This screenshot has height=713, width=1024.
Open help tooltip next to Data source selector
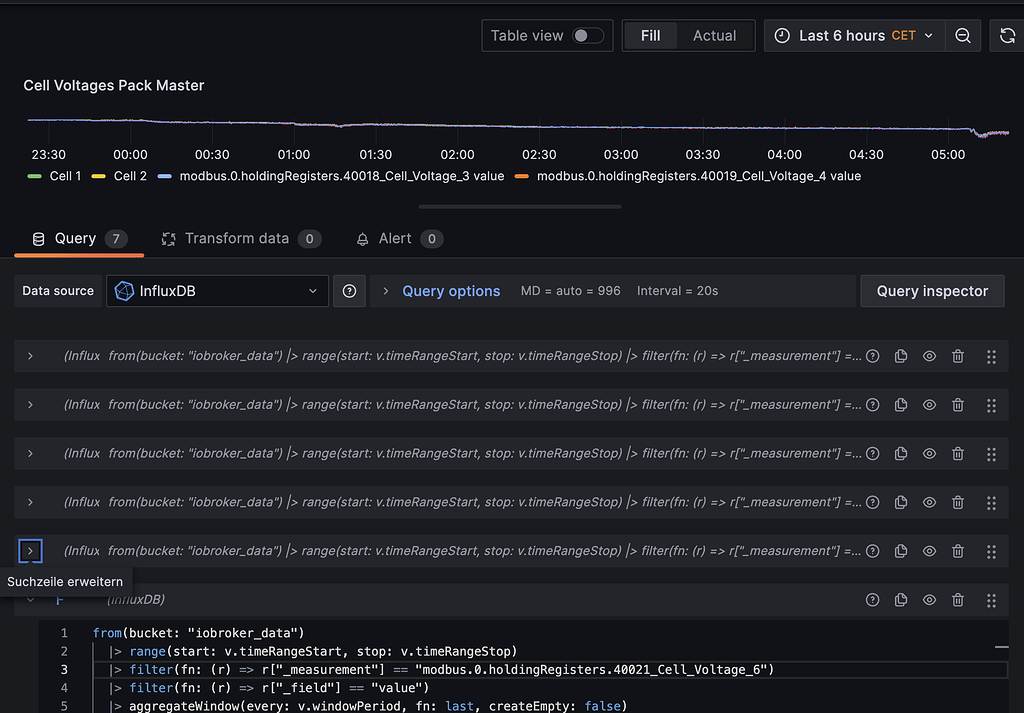tap(349, 291)
